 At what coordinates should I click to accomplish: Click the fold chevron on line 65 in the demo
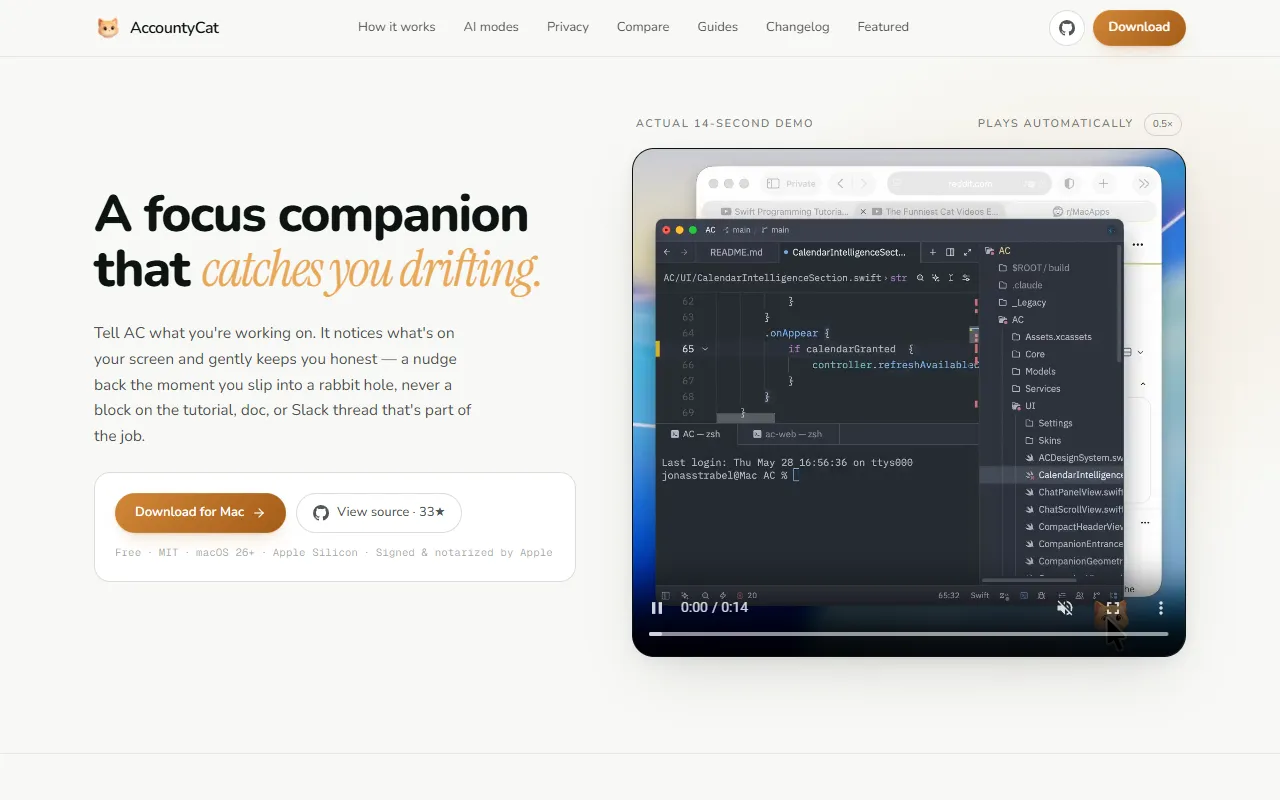pos(705,349)
